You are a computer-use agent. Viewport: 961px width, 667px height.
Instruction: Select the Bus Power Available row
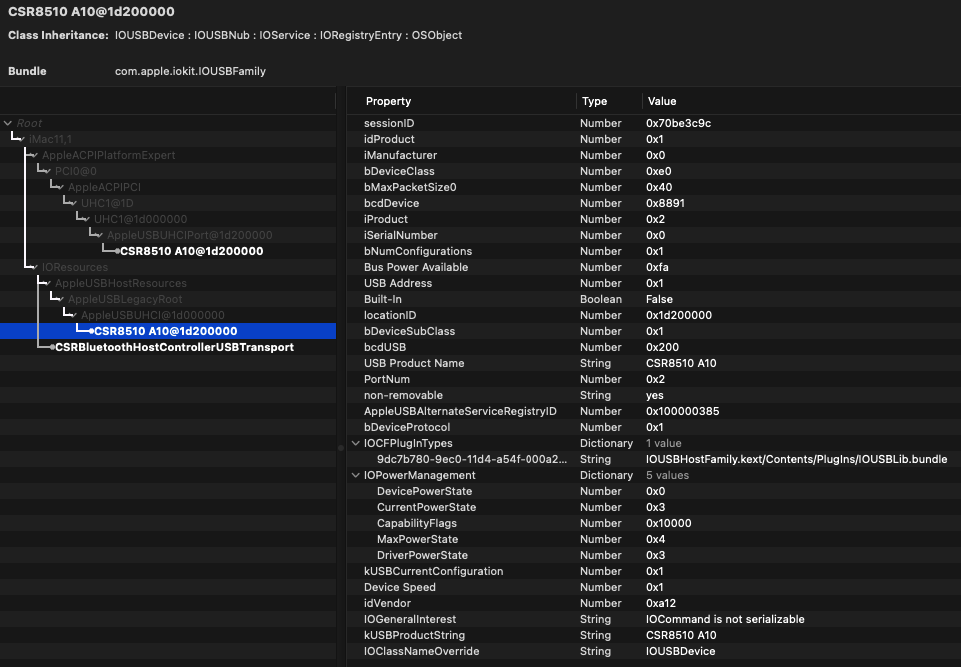[x=653, y=267]
